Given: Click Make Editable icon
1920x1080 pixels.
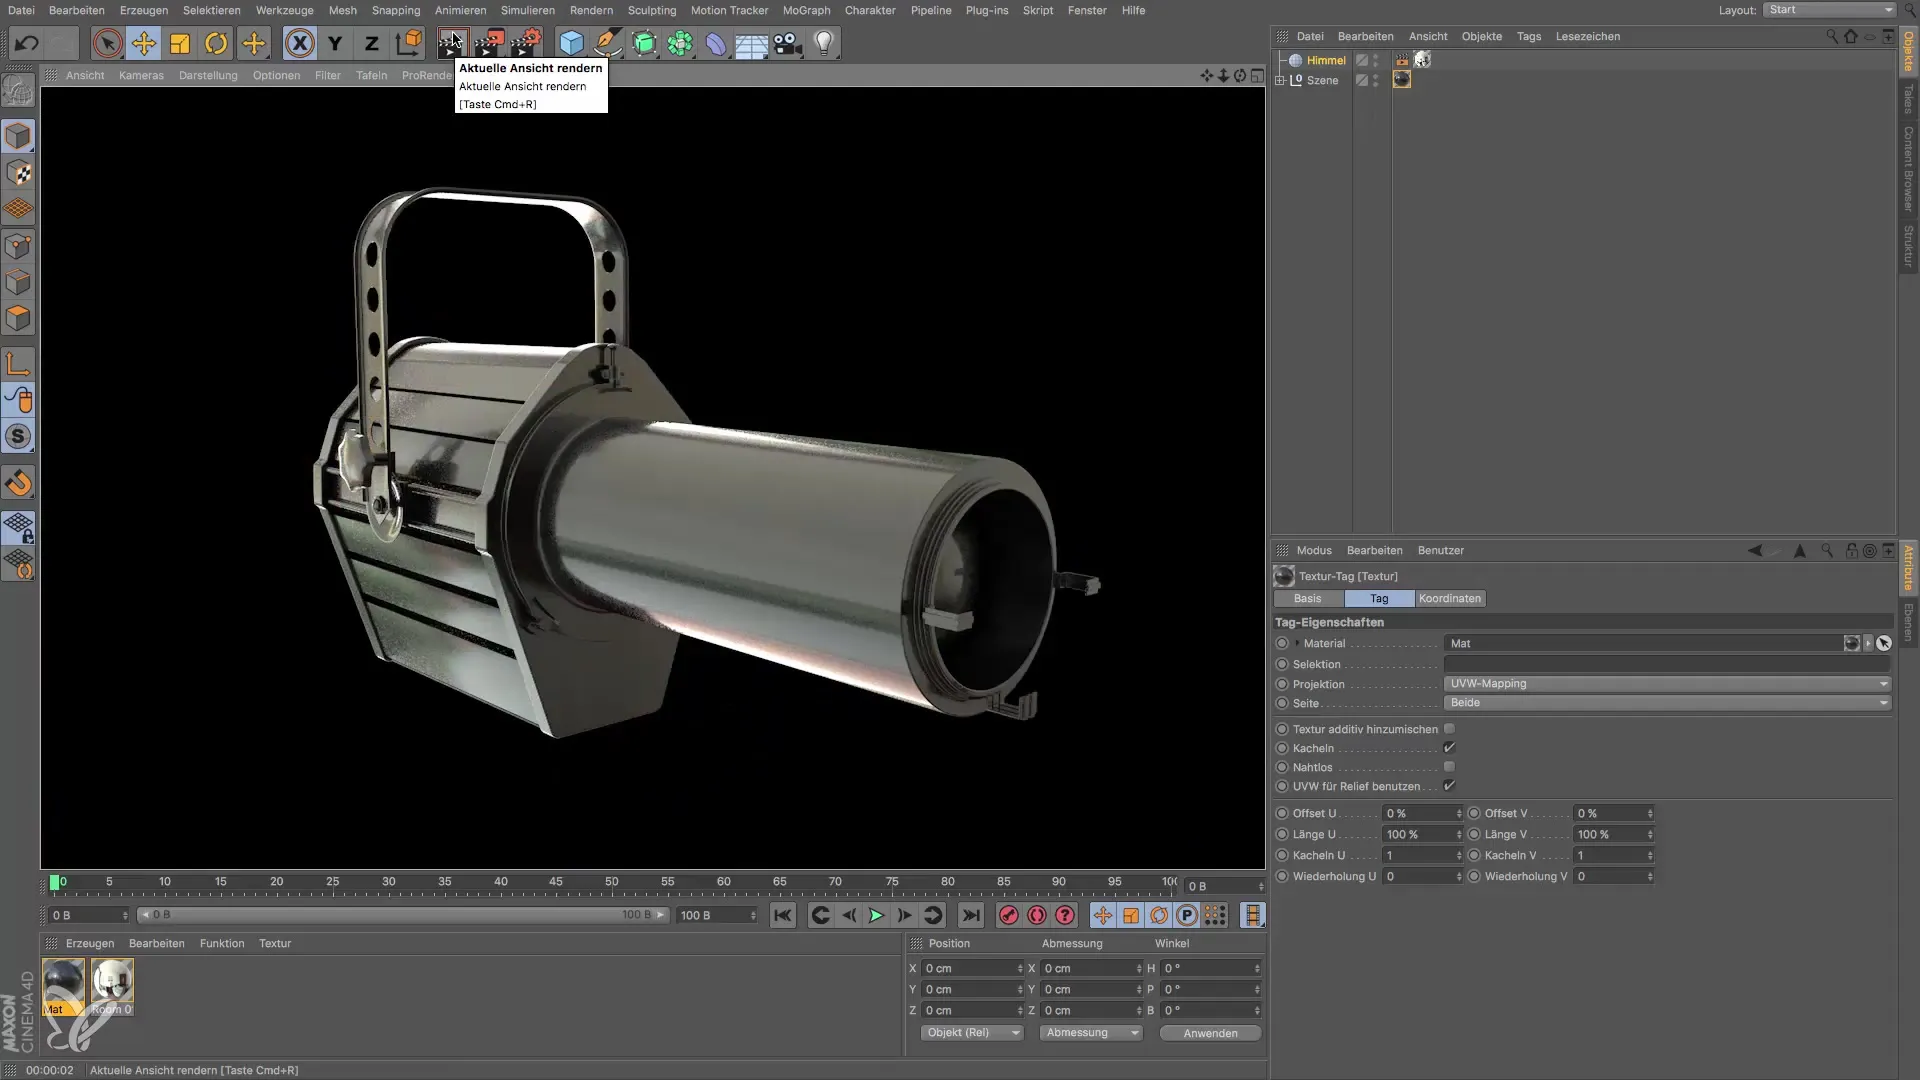Looking at the screenshot, I should point(18,91).
